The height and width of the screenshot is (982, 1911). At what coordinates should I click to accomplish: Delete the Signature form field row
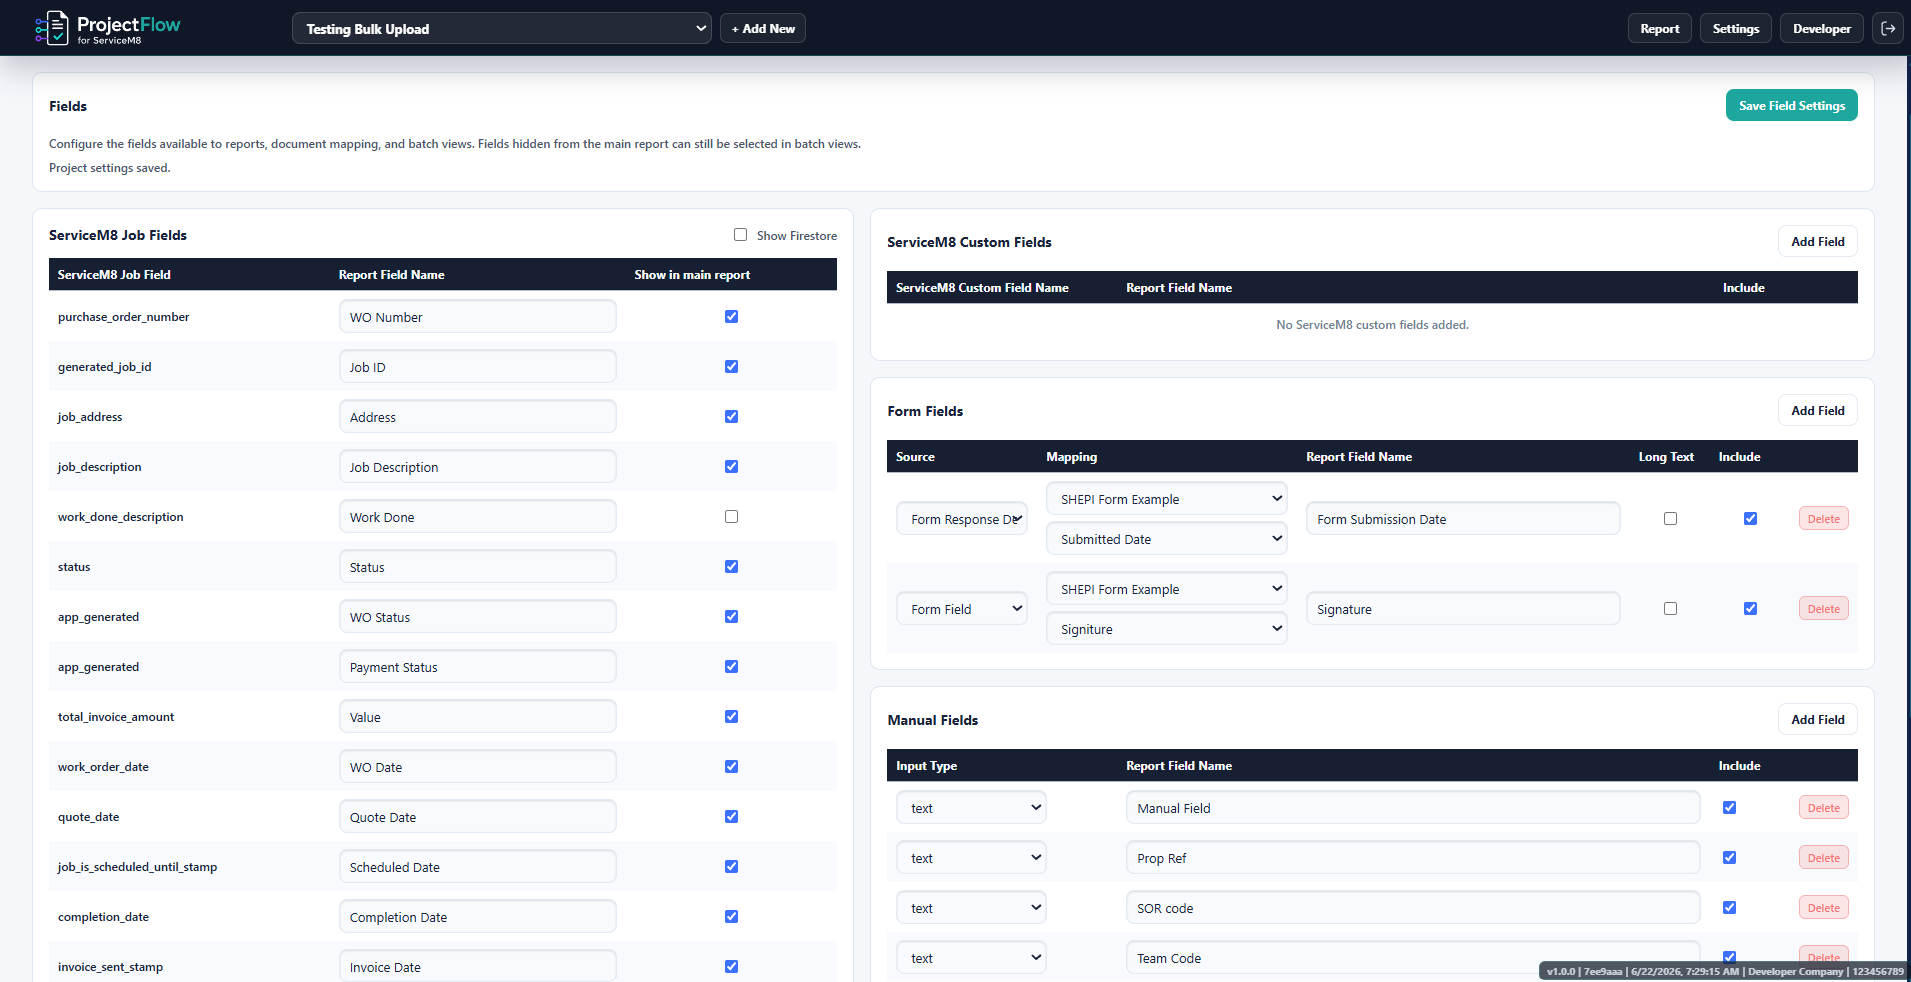pyautogui.click(x=1824, y=609)
